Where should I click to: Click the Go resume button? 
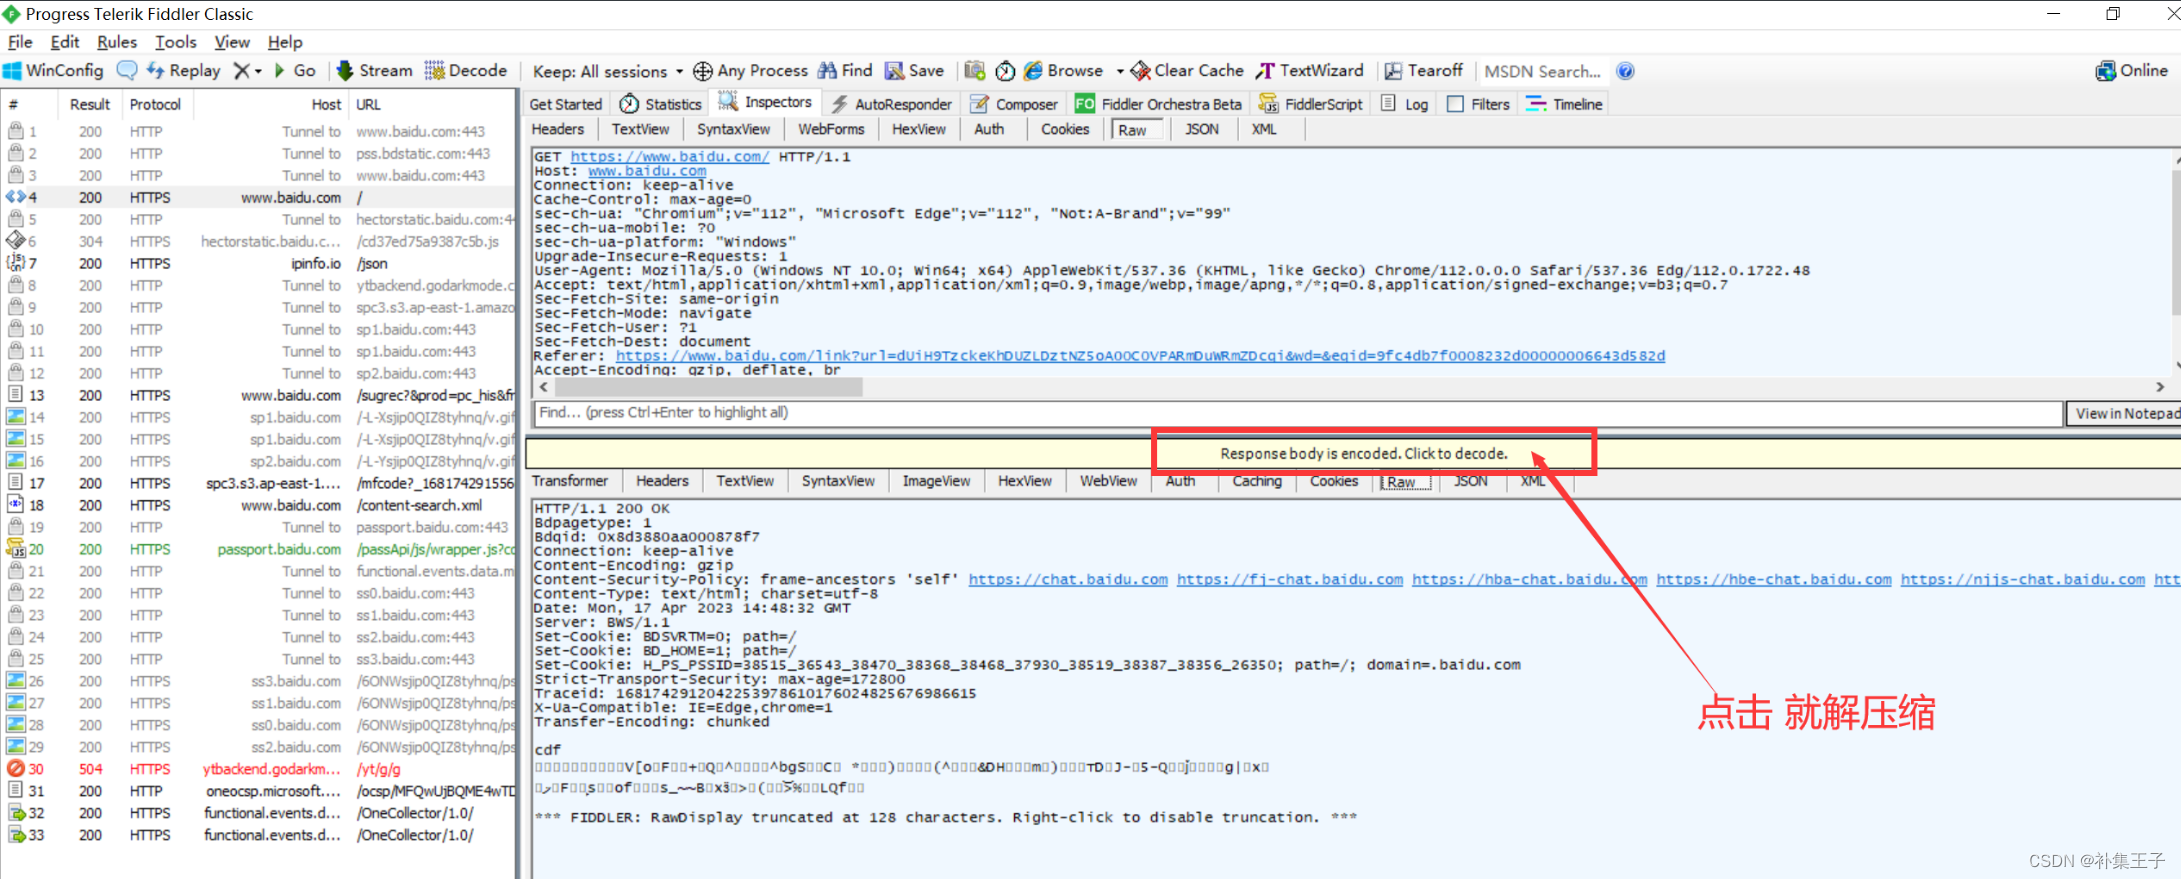295,71
